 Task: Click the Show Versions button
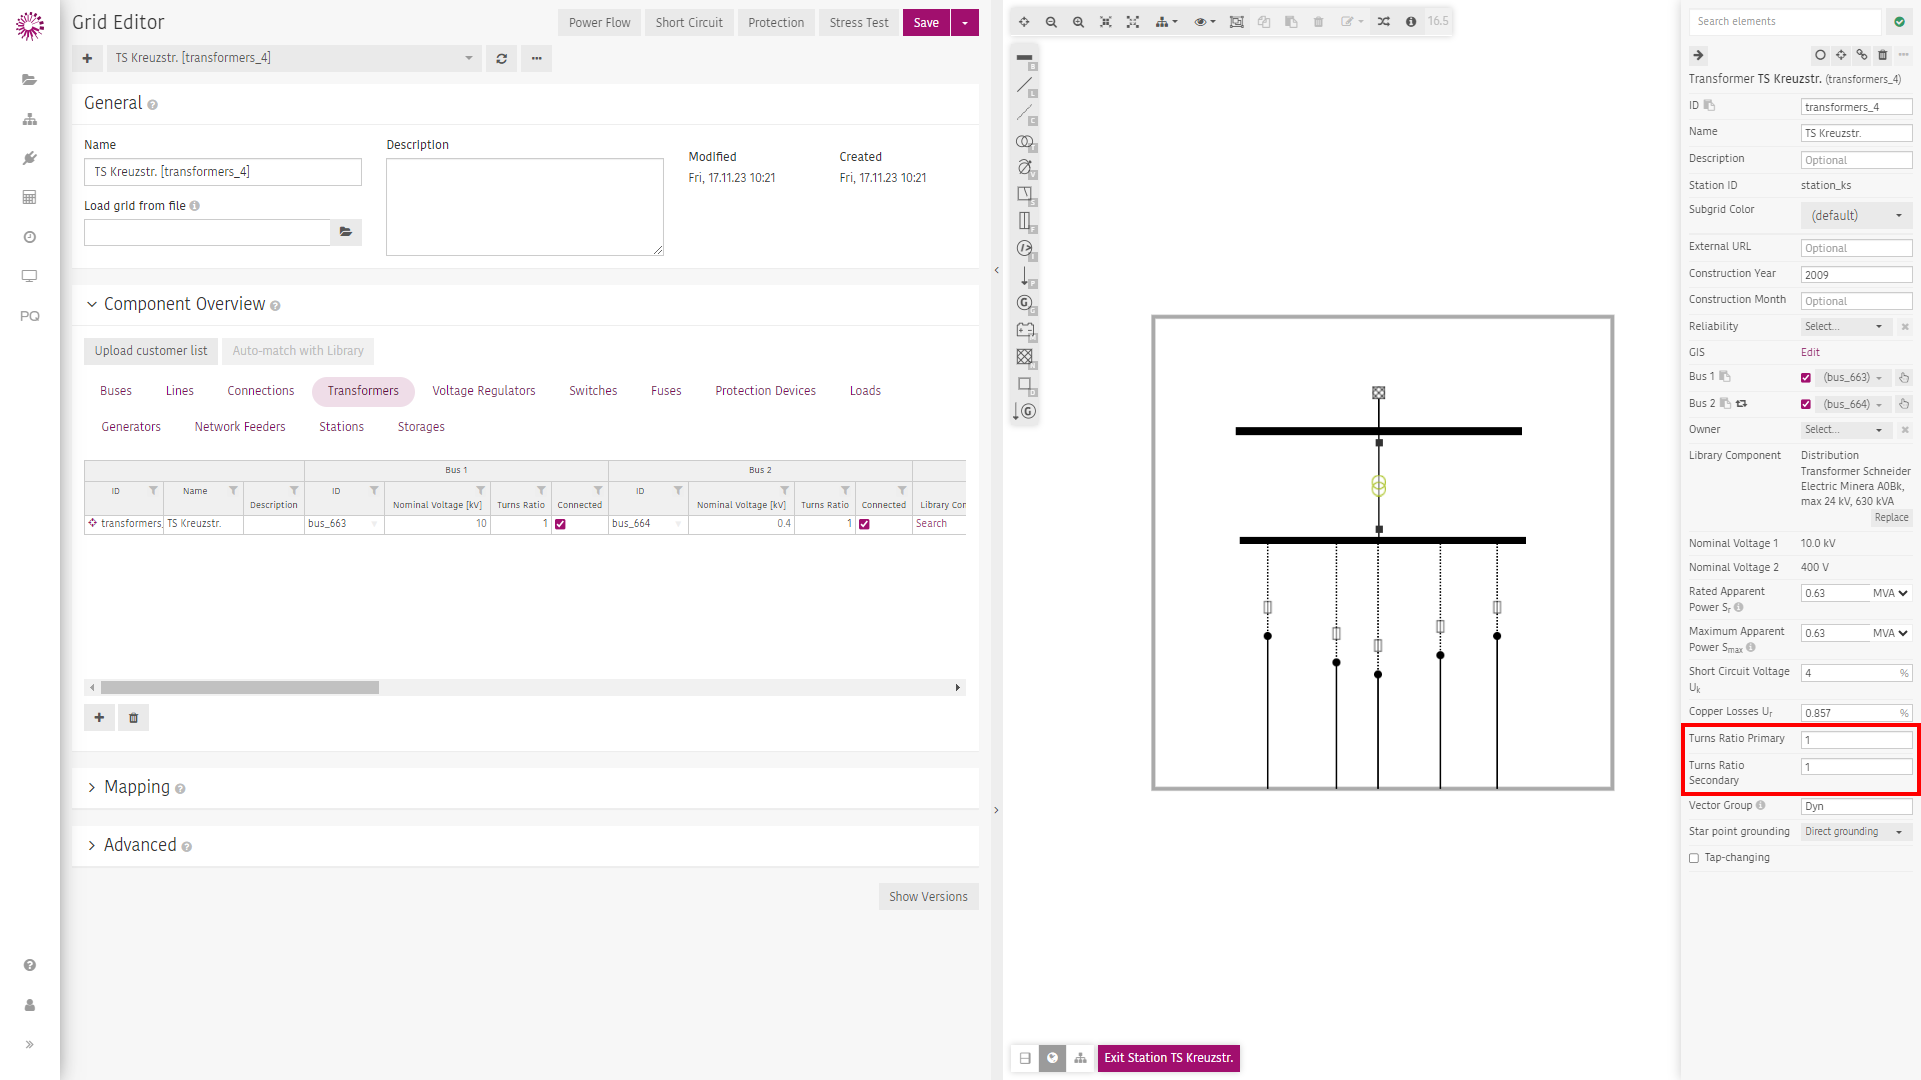[x=928, y=897]
